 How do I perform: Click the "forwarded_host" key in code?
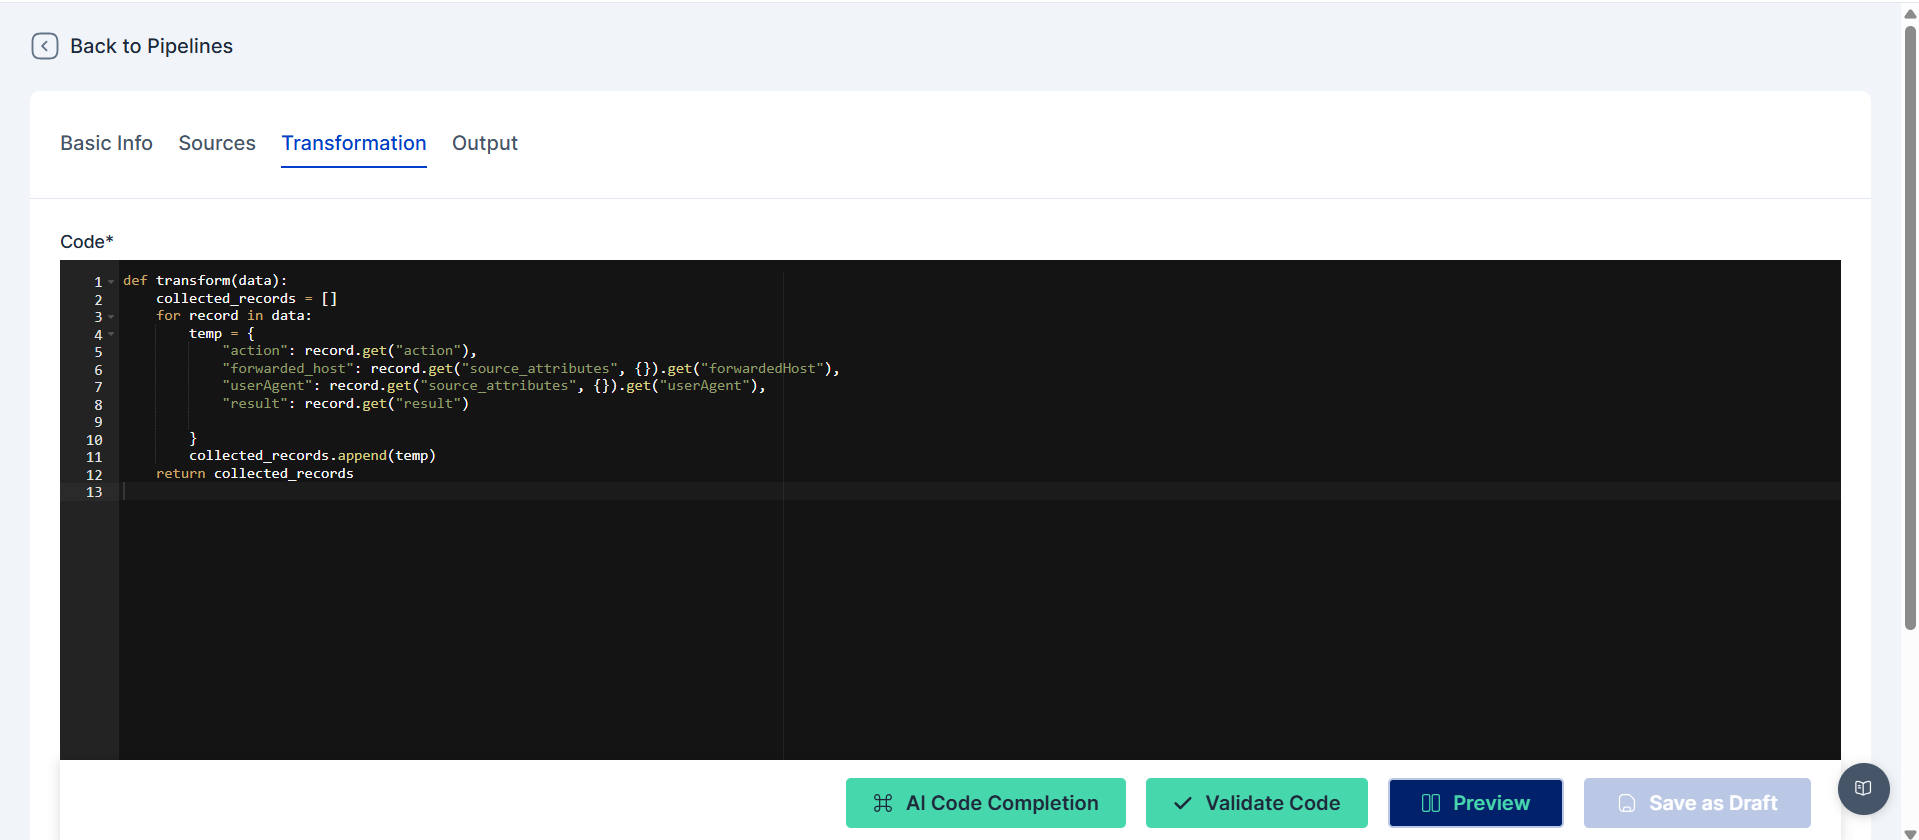point(288,369)
